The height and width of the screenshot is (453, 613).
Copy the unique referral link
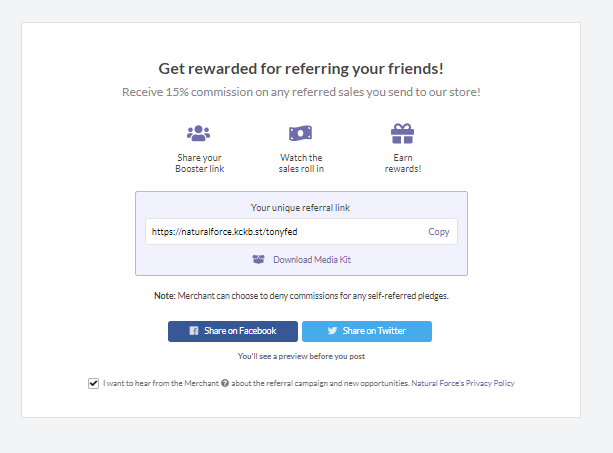click(x=439, y=231)
